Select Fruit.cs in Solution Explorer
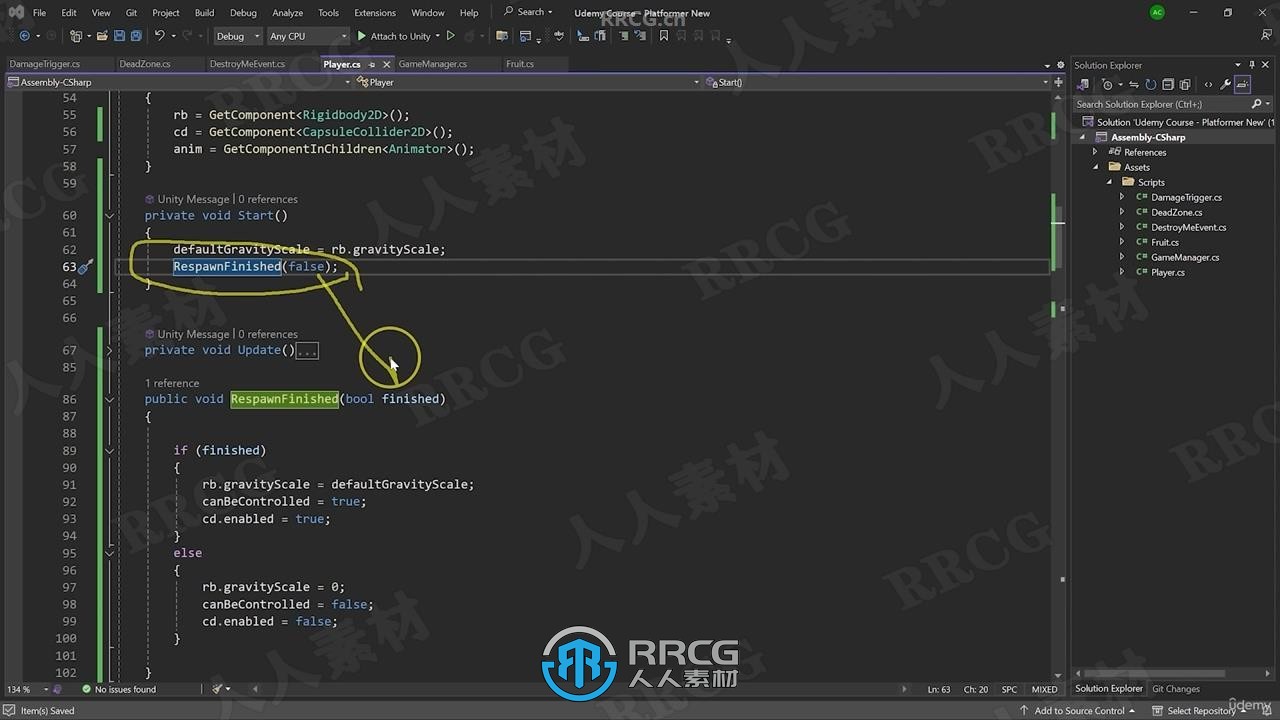Image resolution: width=1280 pixels, height=720 pixels. [1164, 242]
